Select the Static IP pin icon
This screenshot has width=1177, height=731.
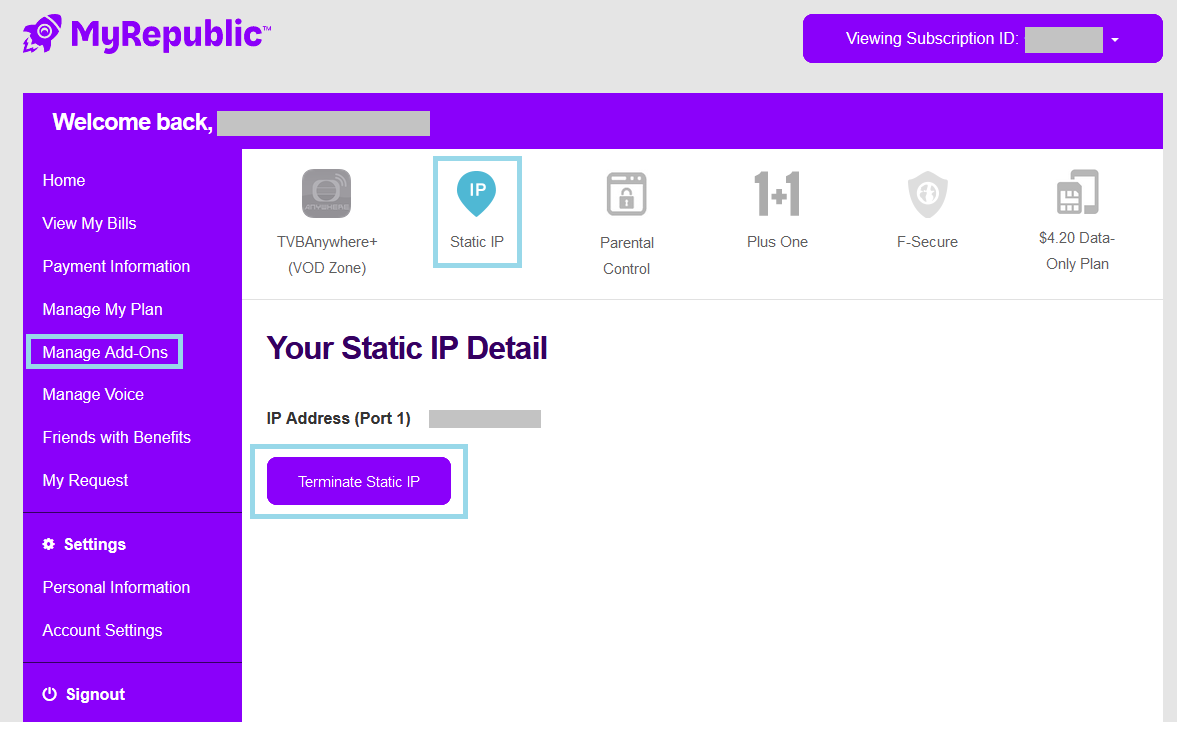point(477,193)
